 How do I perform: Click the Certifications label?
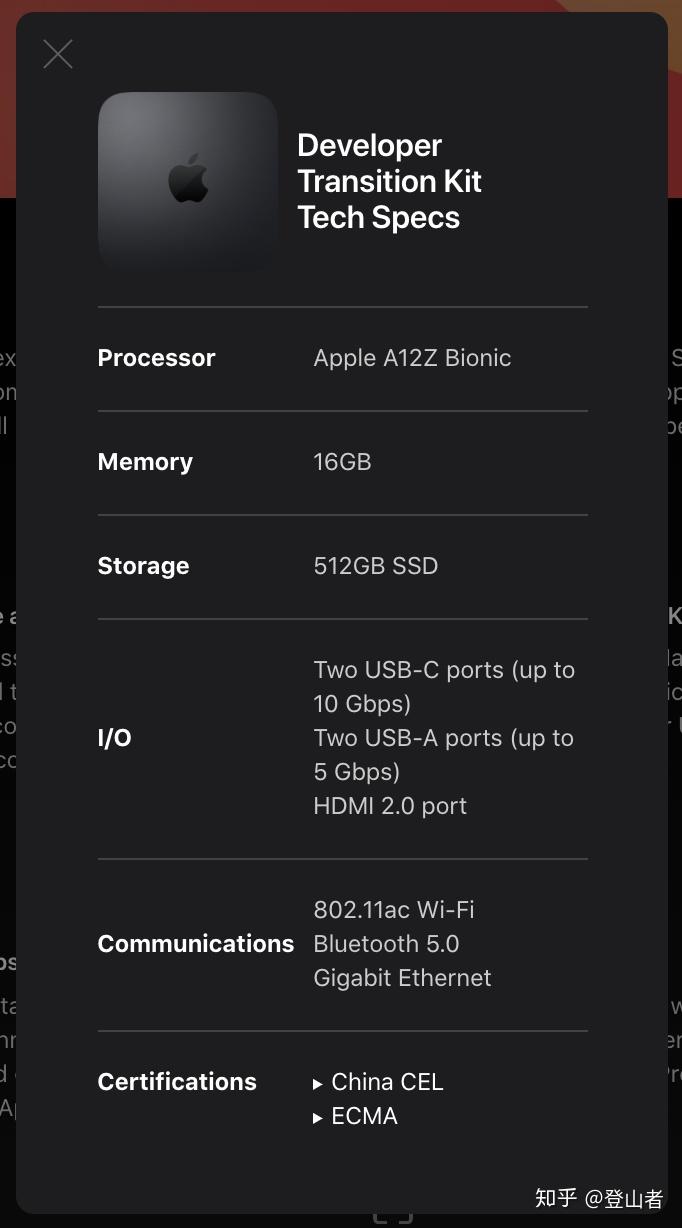coord(177,1082)
